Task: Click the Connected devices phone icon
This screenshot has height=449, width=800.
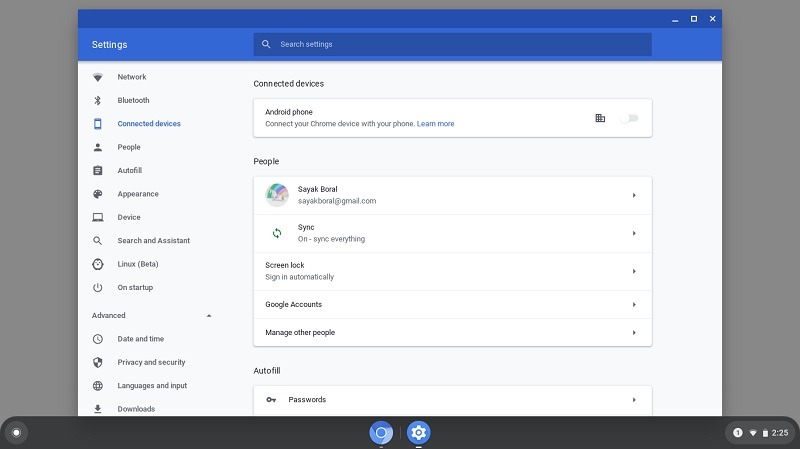Action: point(97,123)
